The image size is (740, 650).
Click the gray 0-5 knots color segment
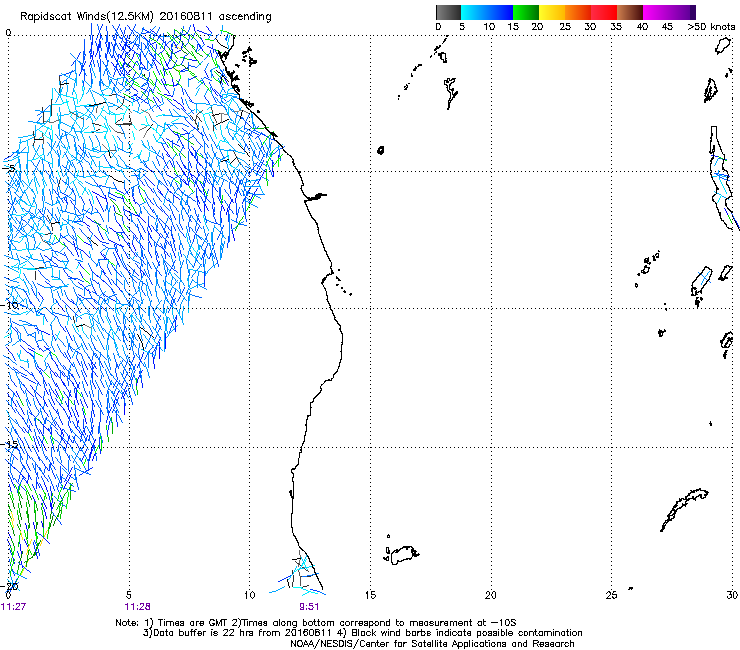pyautogui.click(x=448, y=12)
